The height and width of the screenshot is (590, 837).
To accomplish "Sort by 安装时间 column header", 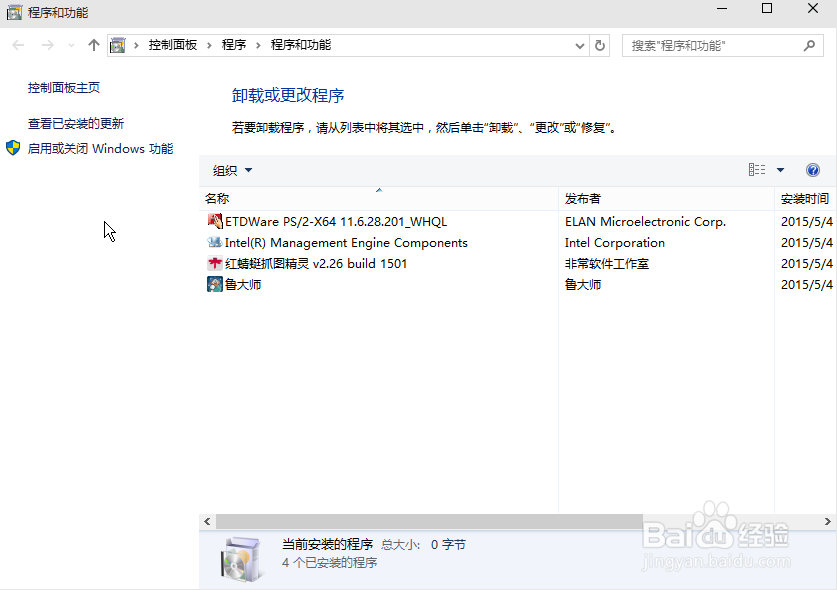I will click(805, 199).
